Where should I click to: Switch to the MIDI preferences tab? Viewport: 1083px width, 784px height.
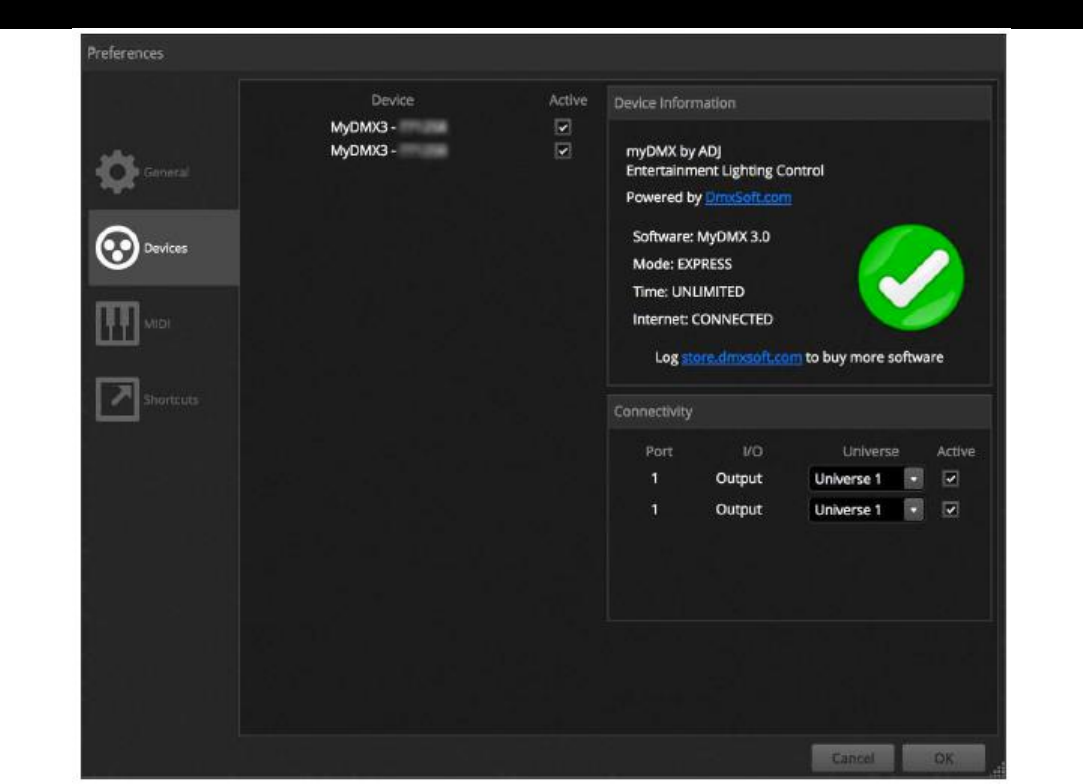coord(164,324)
